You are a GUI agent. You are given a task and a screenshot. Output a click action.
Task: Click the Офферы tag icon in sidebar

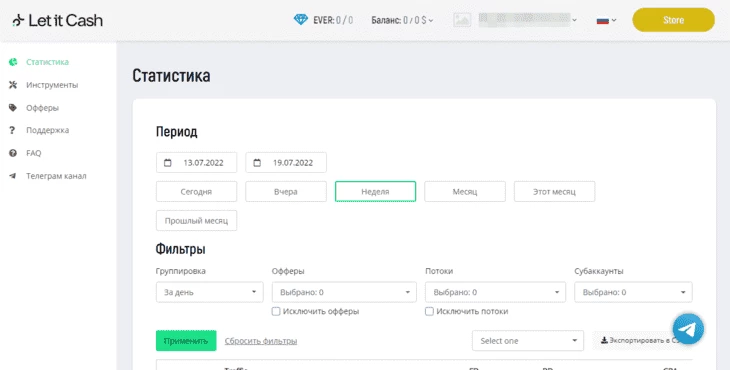(13, 108)
